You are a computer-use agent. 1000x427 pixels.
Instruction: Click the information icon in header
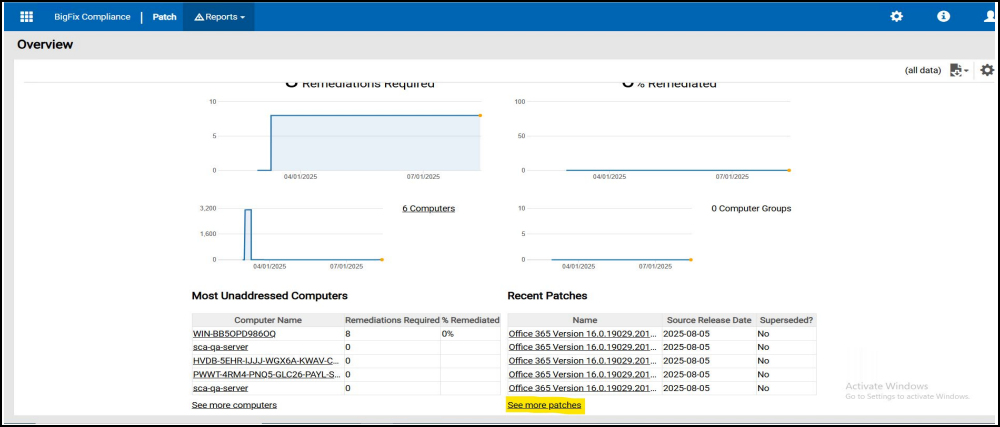(943, 17)
